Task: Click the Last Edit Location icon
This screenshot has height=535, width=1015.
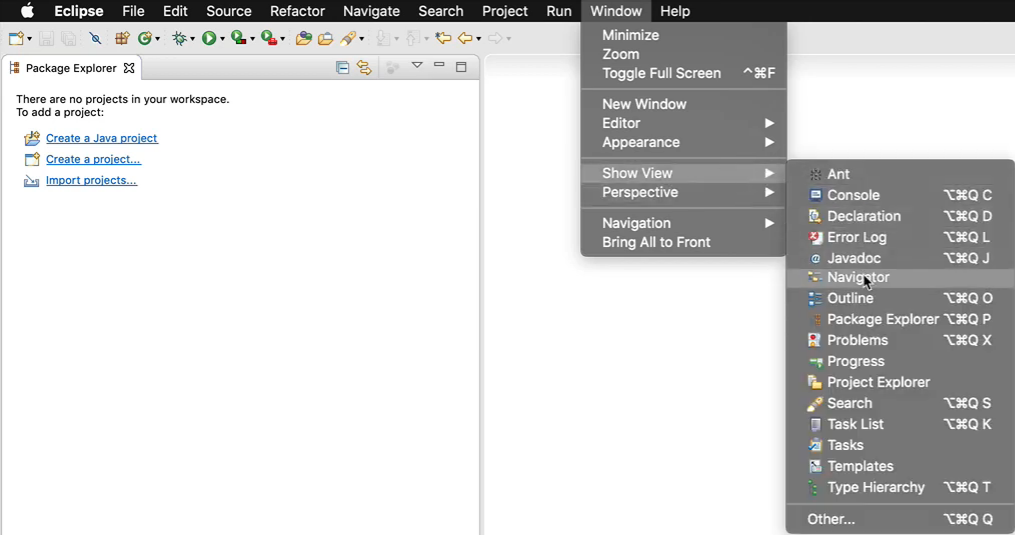Action: click(x=443, y=38)
